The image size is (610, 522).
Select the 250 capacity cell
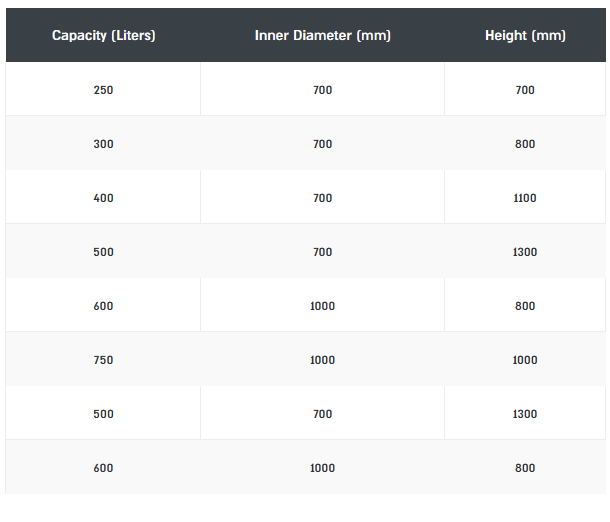coord(103,90)
